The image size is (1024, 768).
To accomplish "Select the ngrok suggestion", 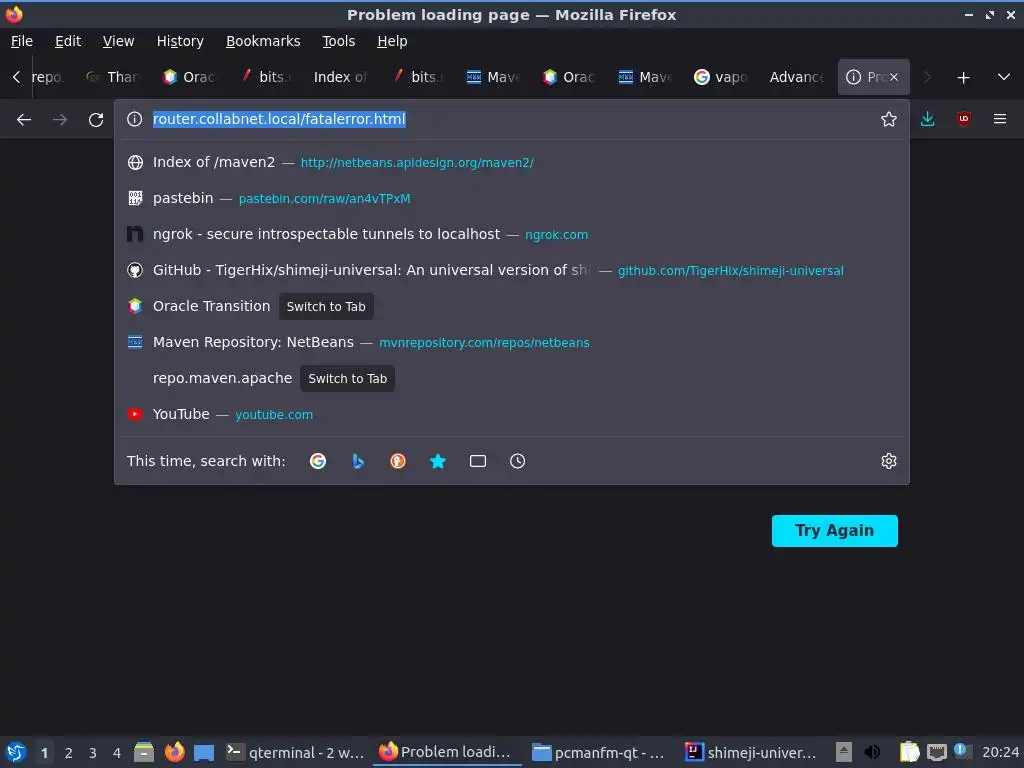I will [x=511, y=234].
